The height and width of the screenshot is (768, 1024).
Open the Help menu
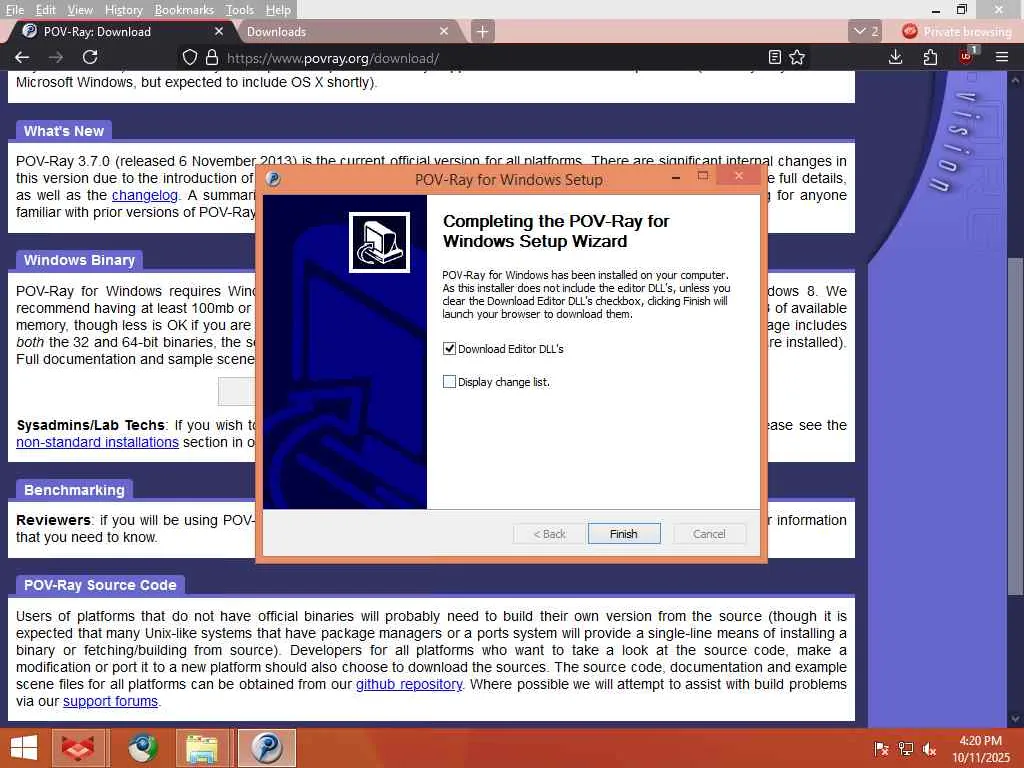tap(278, 10)
